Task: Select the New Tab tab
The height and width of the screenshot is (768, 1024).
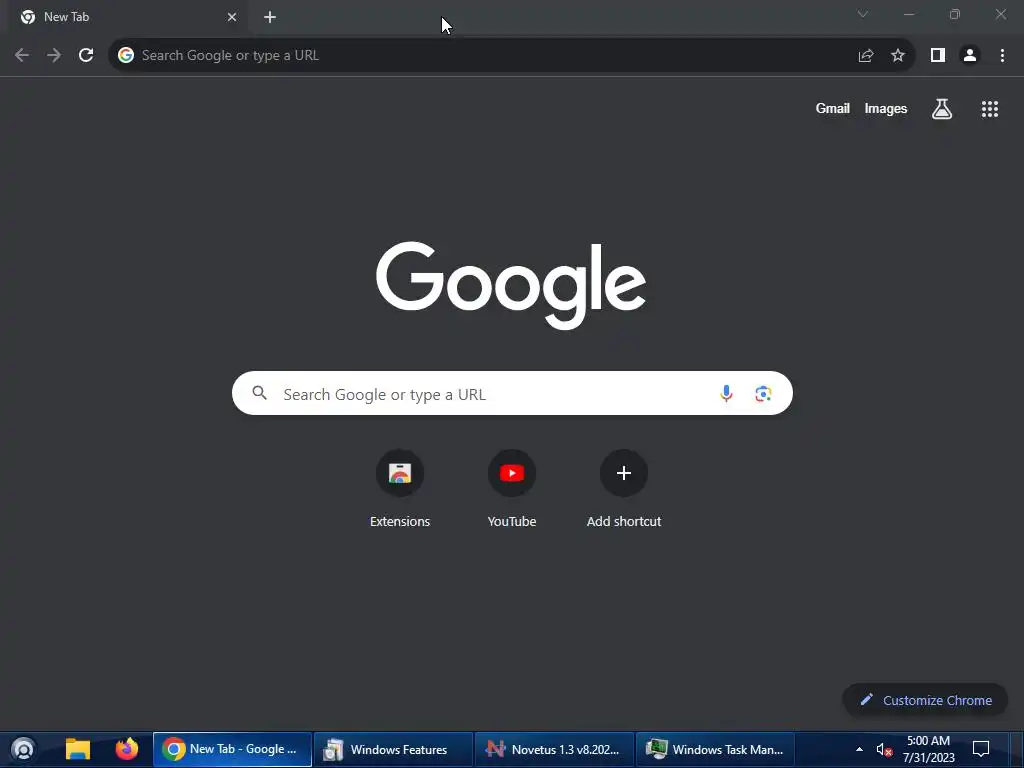Action: coord(127,18)
